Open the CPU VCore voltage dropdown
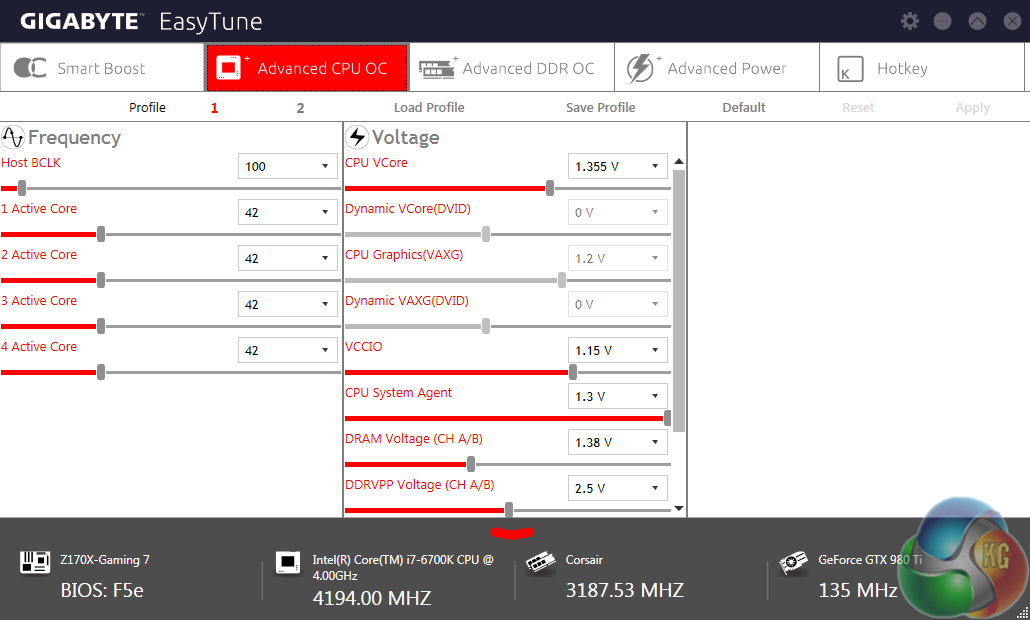The height and width of the screenshot is (620, 1030). [x=617, y=166]
